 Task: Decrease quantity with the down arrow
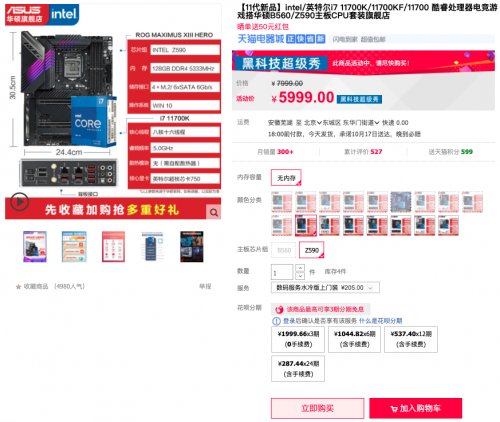300,276
